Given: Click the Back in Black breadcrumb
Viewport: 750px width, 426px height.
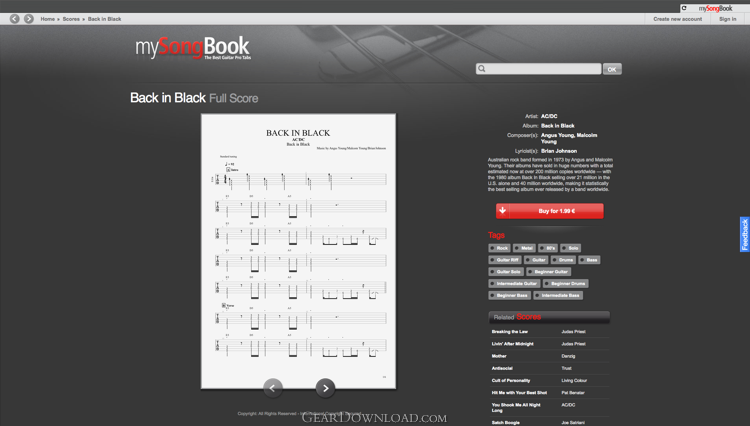Looking at the screenshot, I should (x=104, y=19).
